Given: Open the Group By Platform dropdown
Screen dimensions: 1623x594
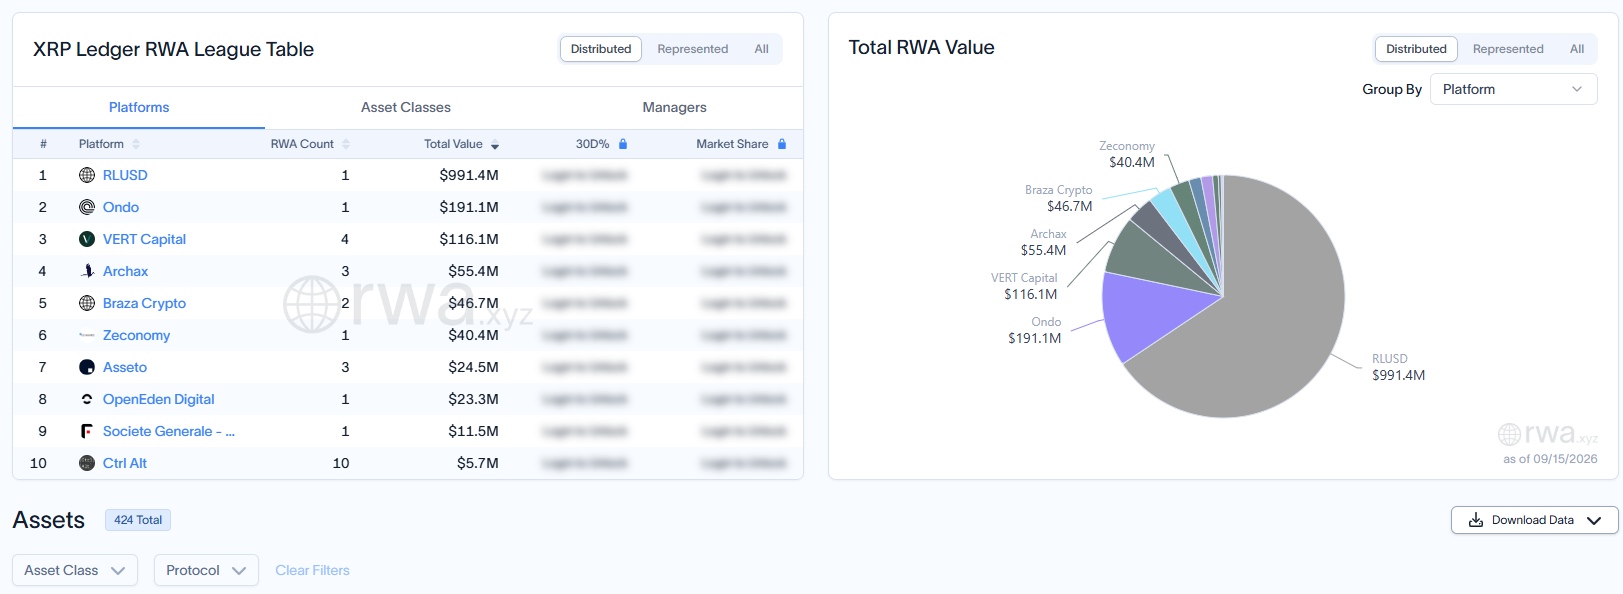Looking at the screenshot, I should (1514, 89).
